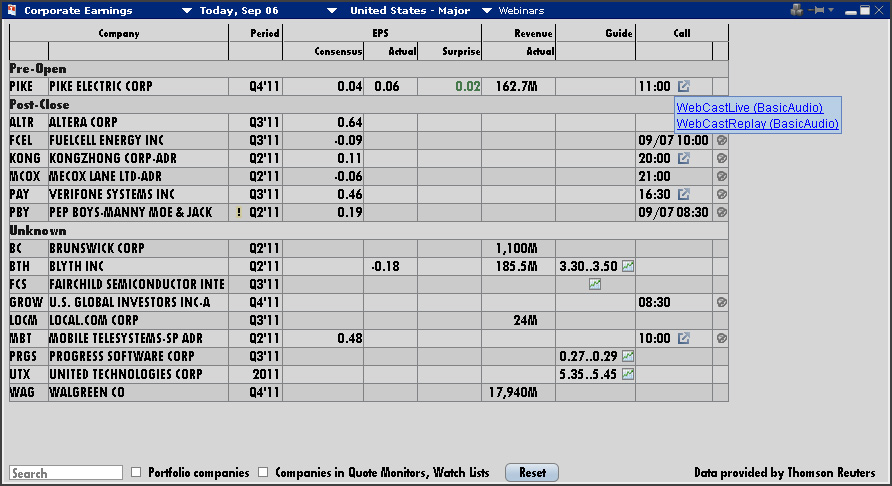The width and height of the screenshot is (892, 486).
Task: Click the call dial-in icon for KONG
Action: pyautogui.click(x=721, y=158)
